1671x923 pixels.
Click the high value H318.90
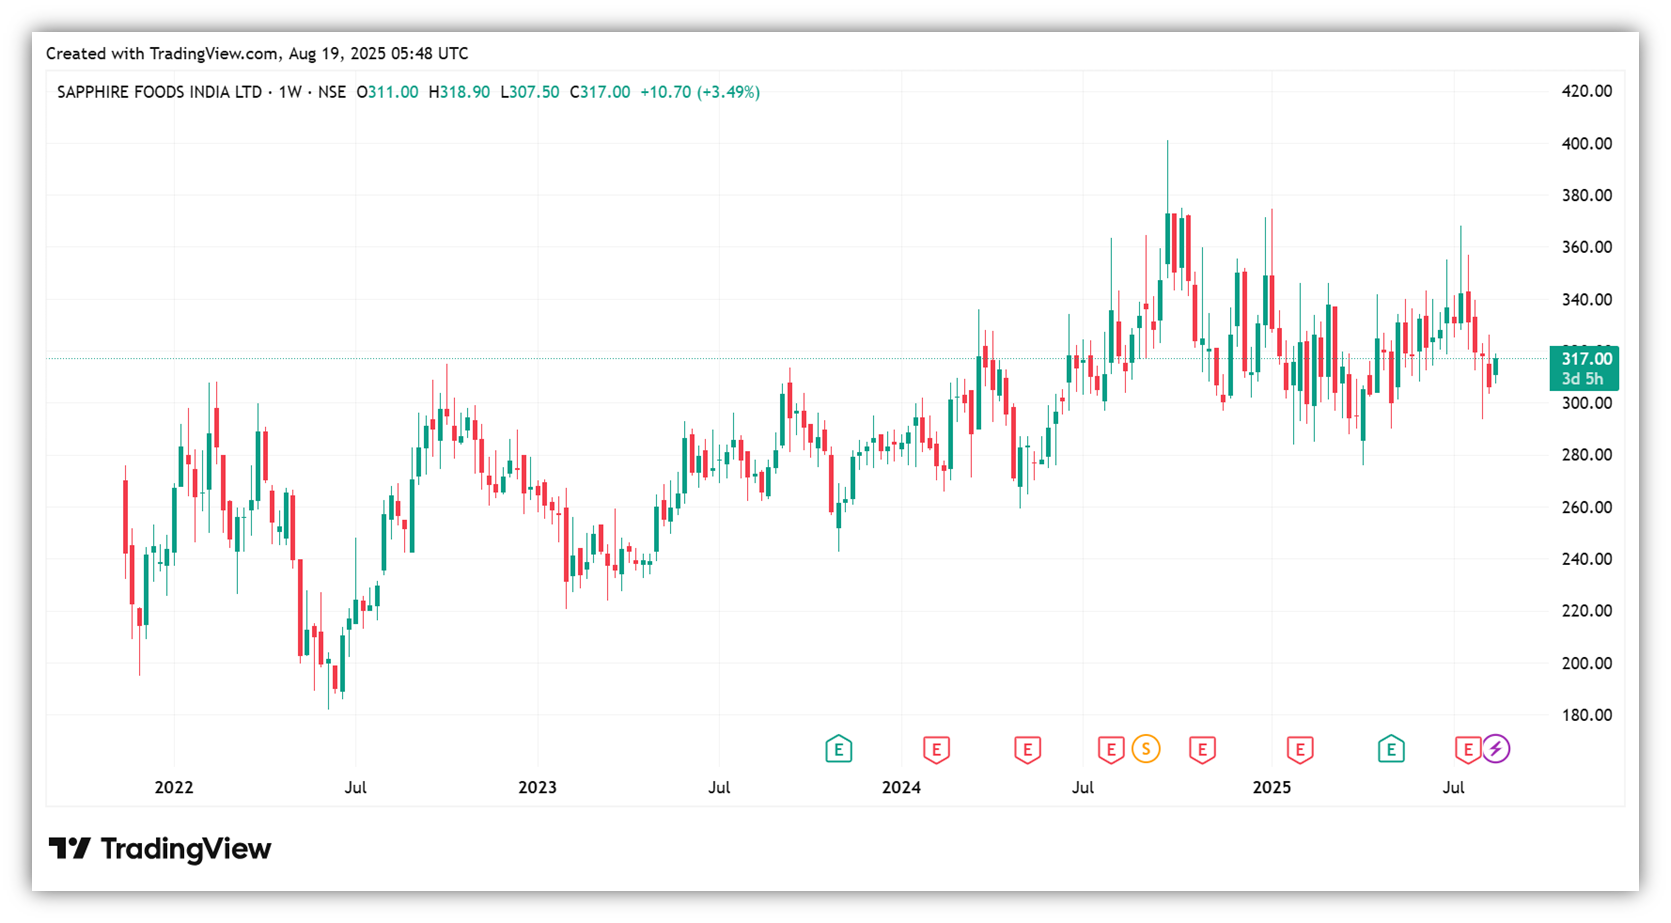459,92
